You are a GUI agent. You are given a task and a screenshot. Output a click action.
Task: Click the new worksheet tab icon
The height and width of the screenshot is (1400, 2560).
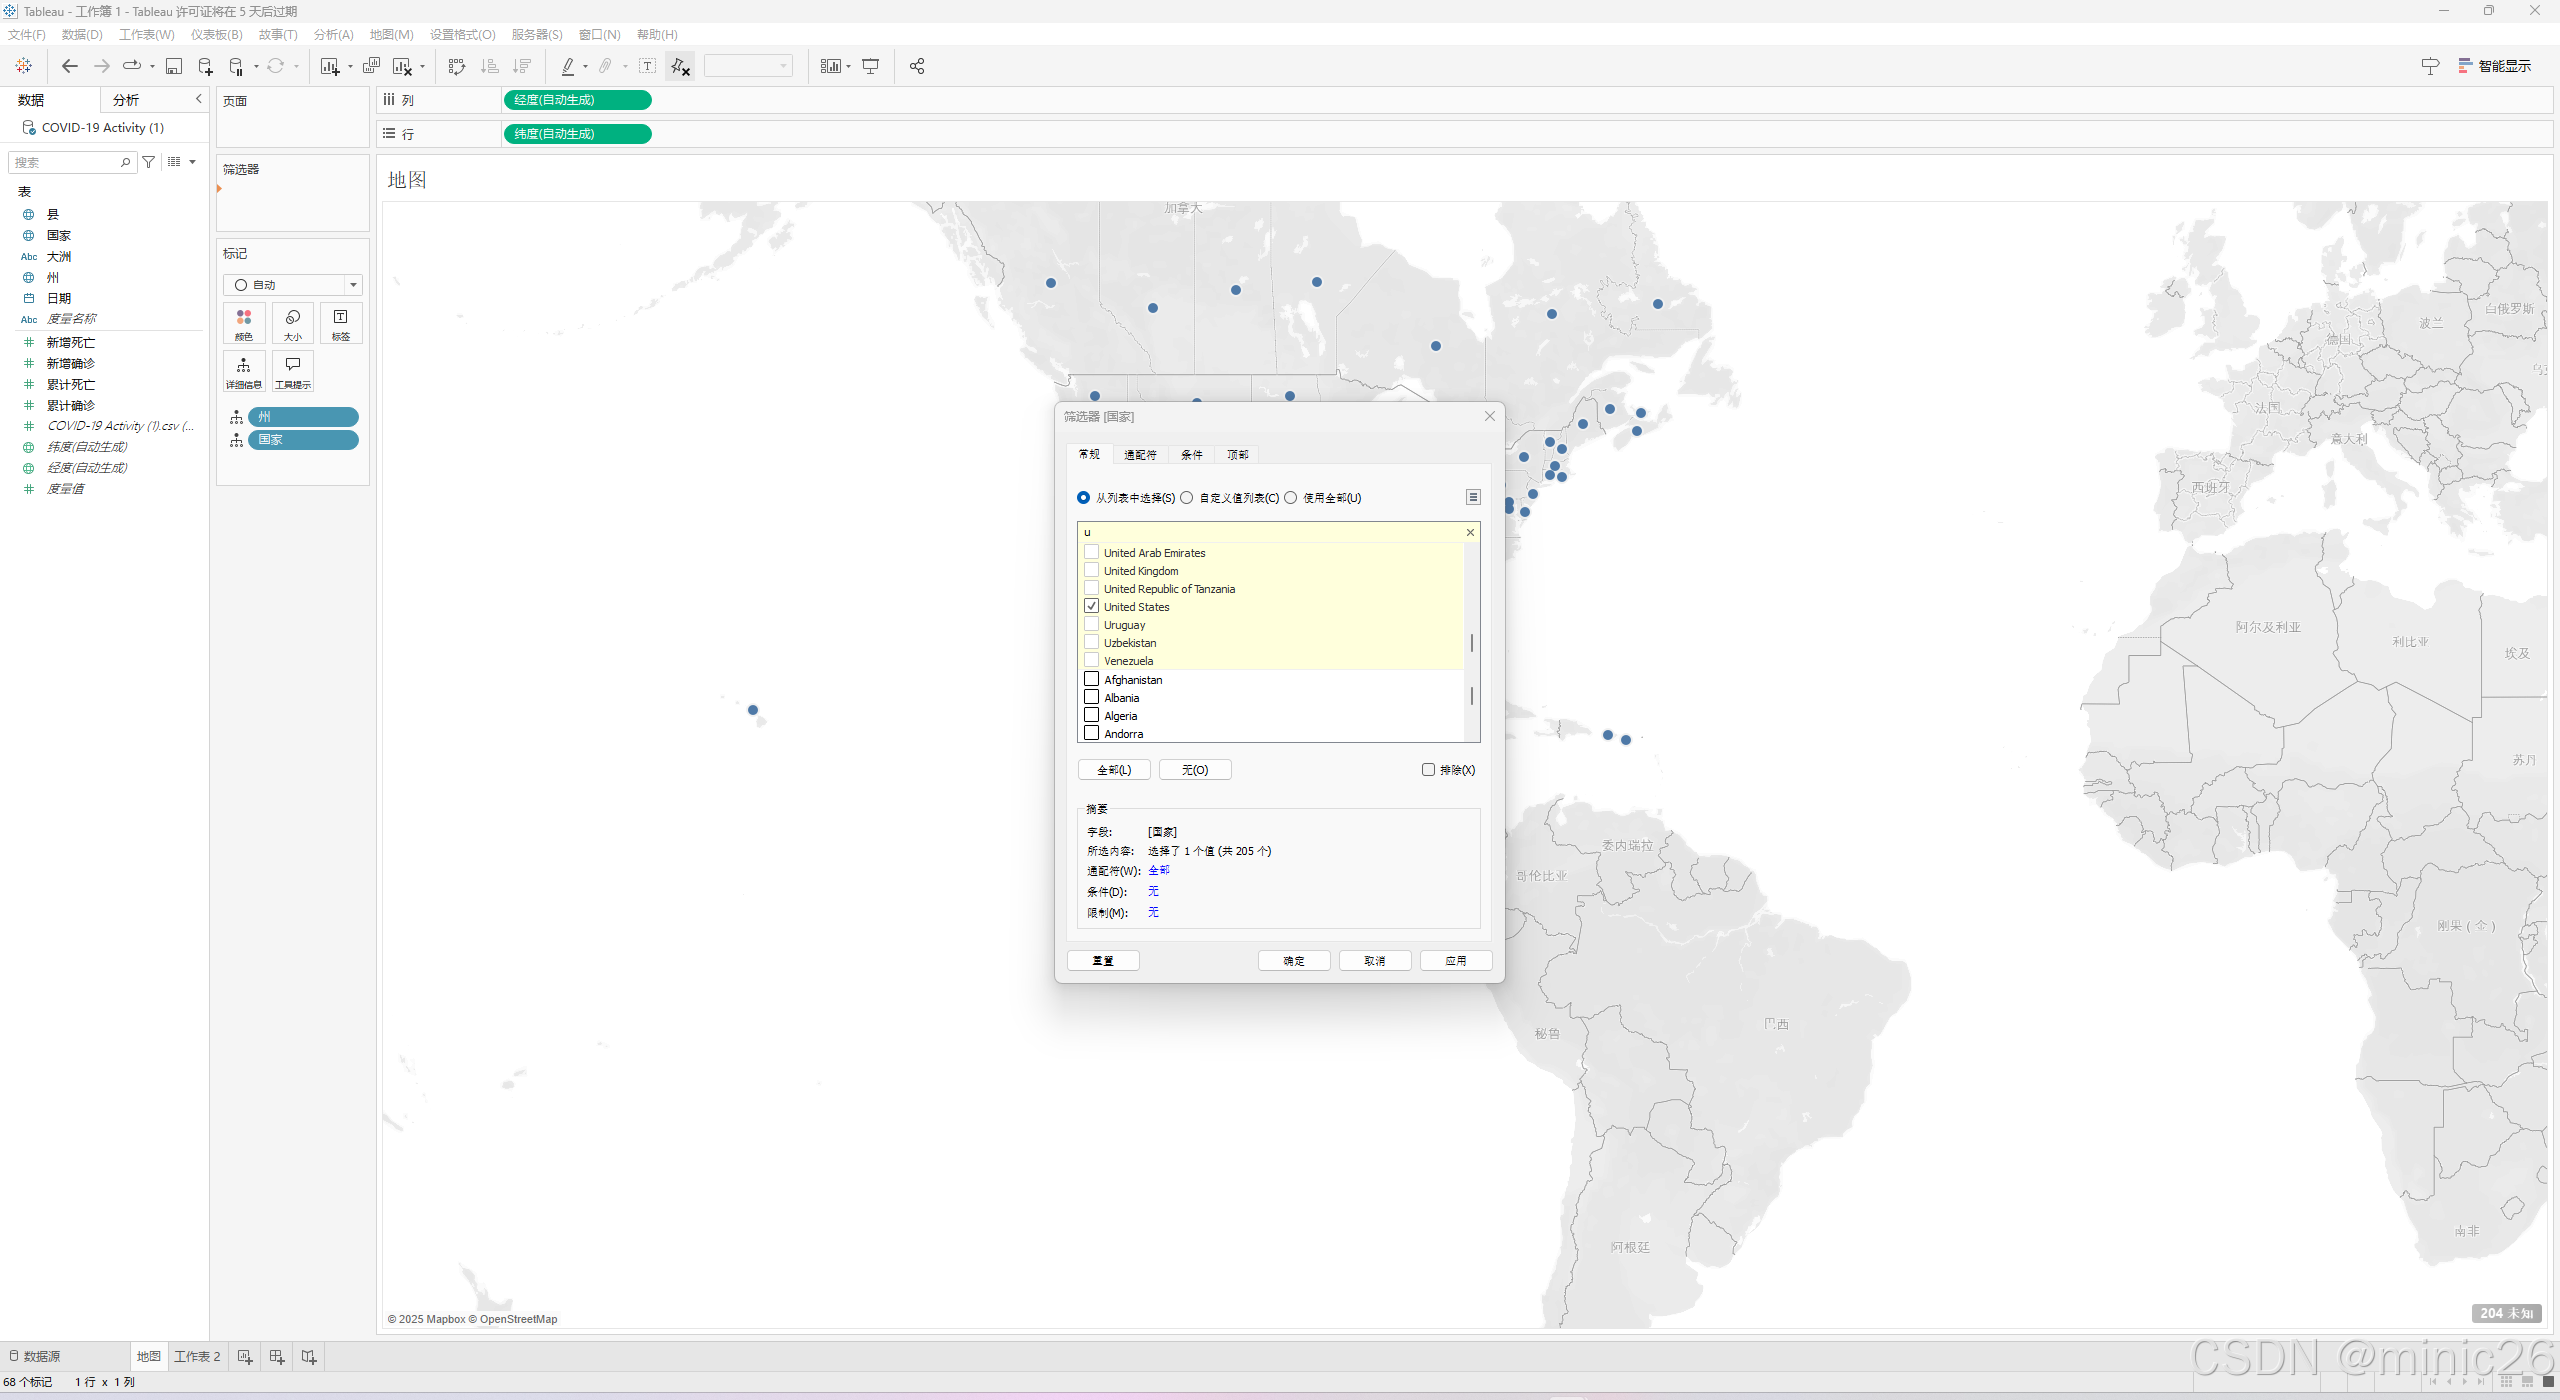[244, 1357]
